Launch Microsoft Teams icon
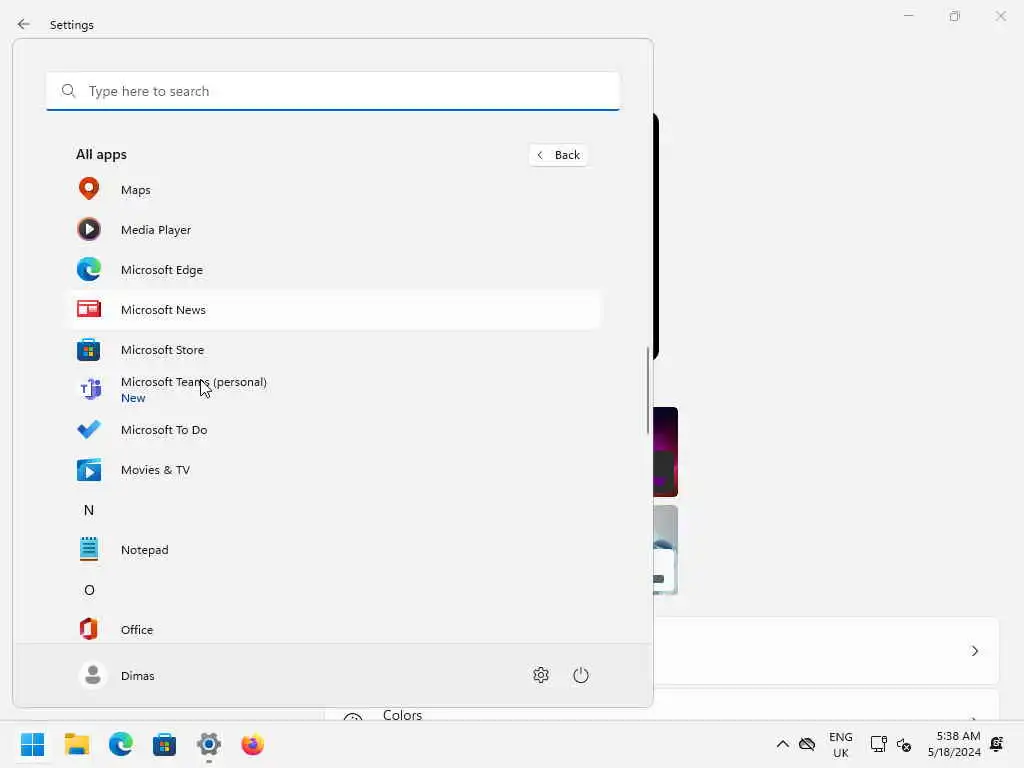The width and height of the screenshot is (1024, 768). click(x=90, y=389)
